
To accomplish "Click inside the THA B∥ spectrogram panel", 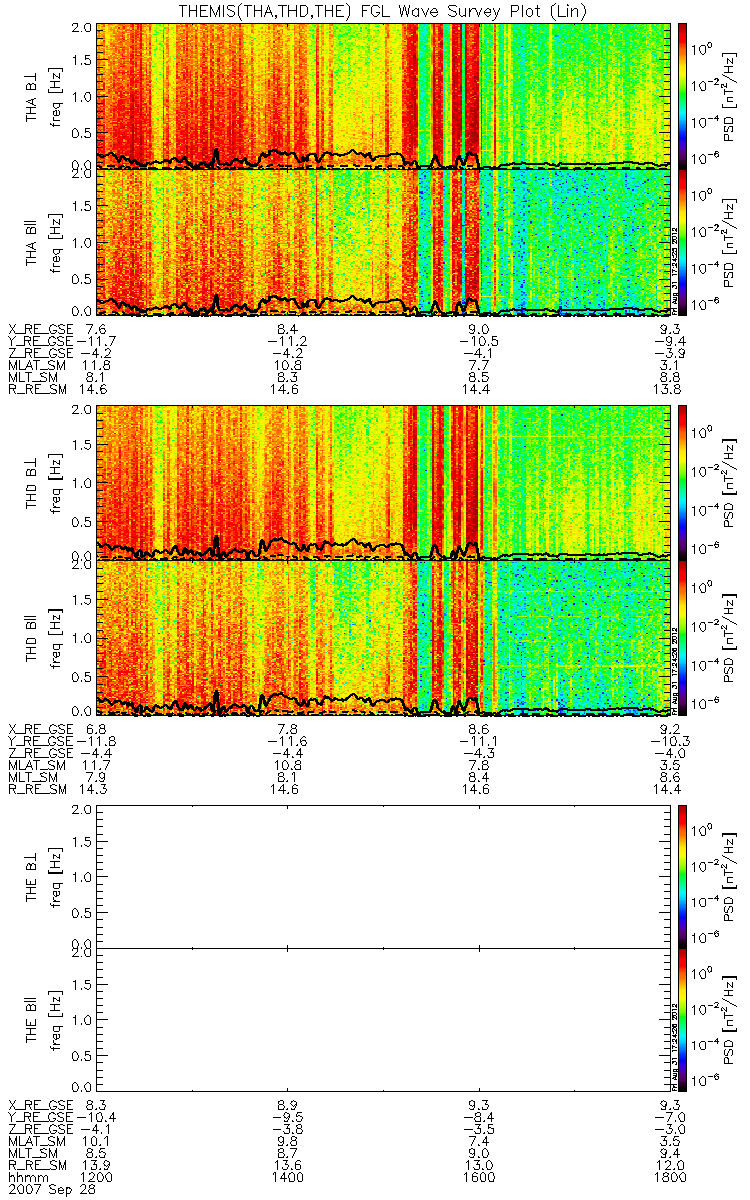I will pos(383,242).
